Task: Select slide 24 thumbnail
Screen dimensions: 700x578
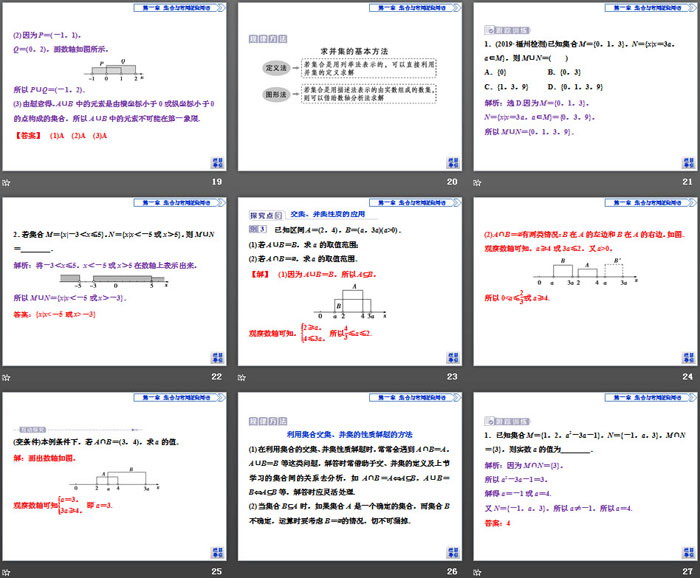Action: [x=585, y=282]
